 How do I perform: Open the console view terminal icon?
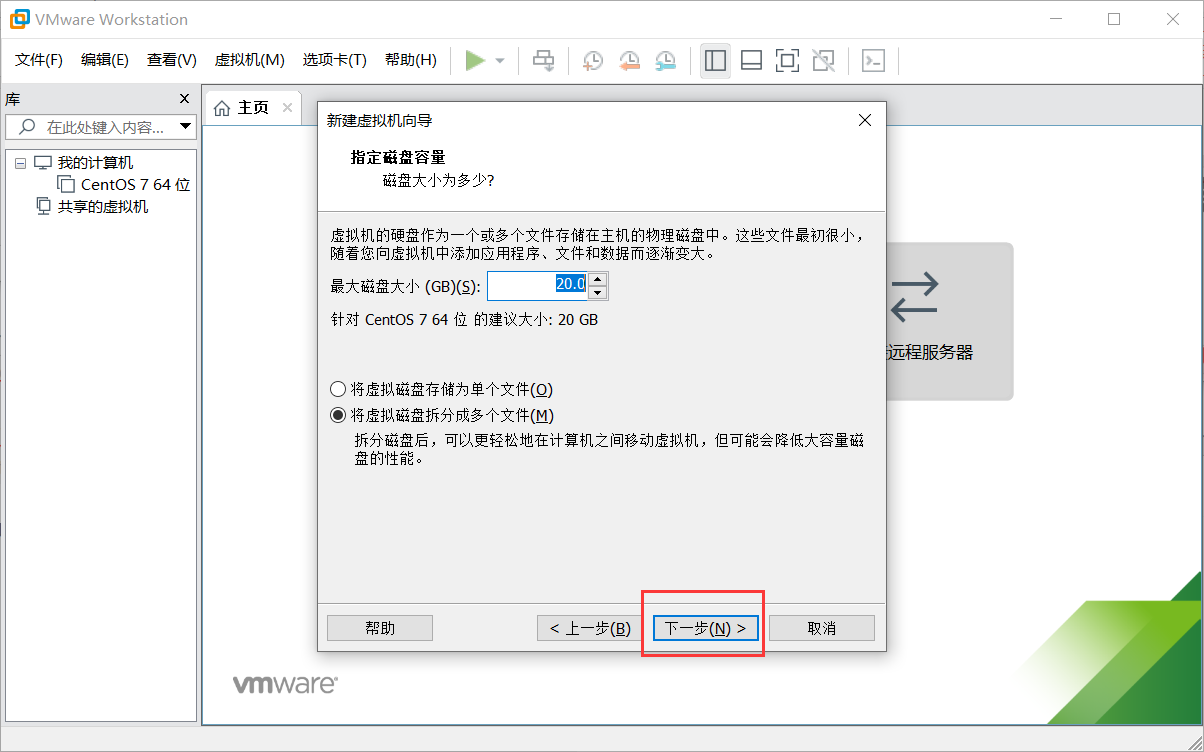873,61
